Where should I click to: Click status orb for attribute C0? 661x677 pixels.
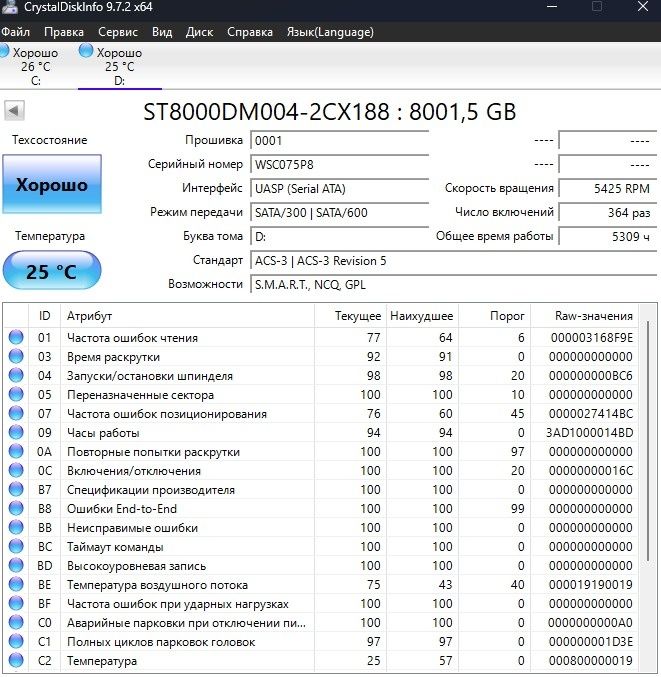pos(16,622)
